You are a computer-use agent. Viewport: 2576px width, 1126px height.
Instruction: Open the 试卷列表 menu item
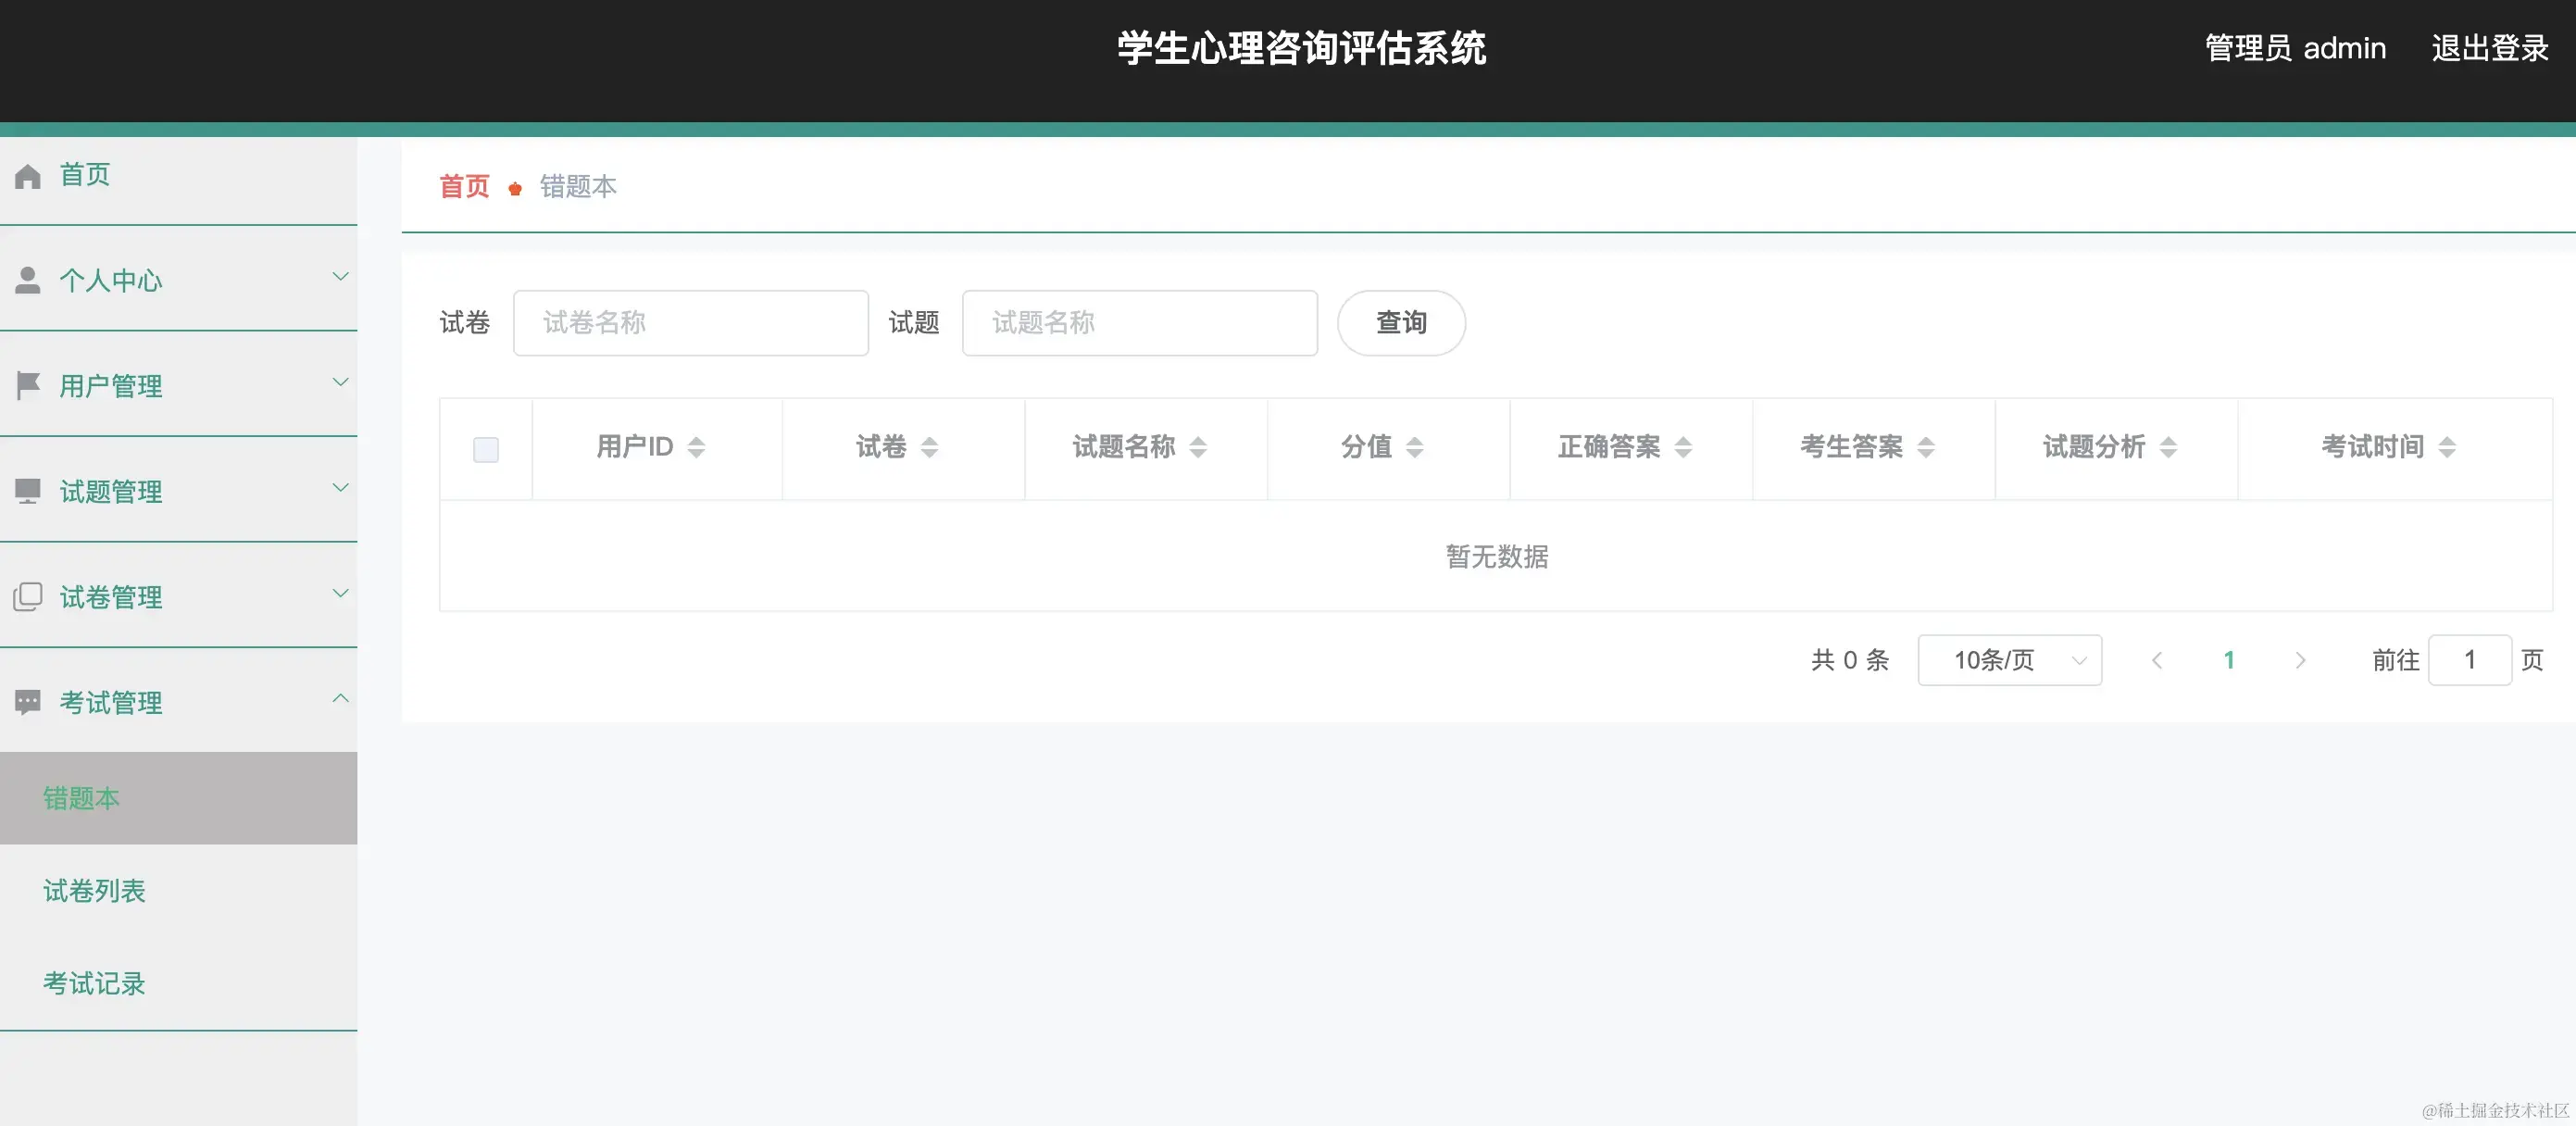coord(94,890)
